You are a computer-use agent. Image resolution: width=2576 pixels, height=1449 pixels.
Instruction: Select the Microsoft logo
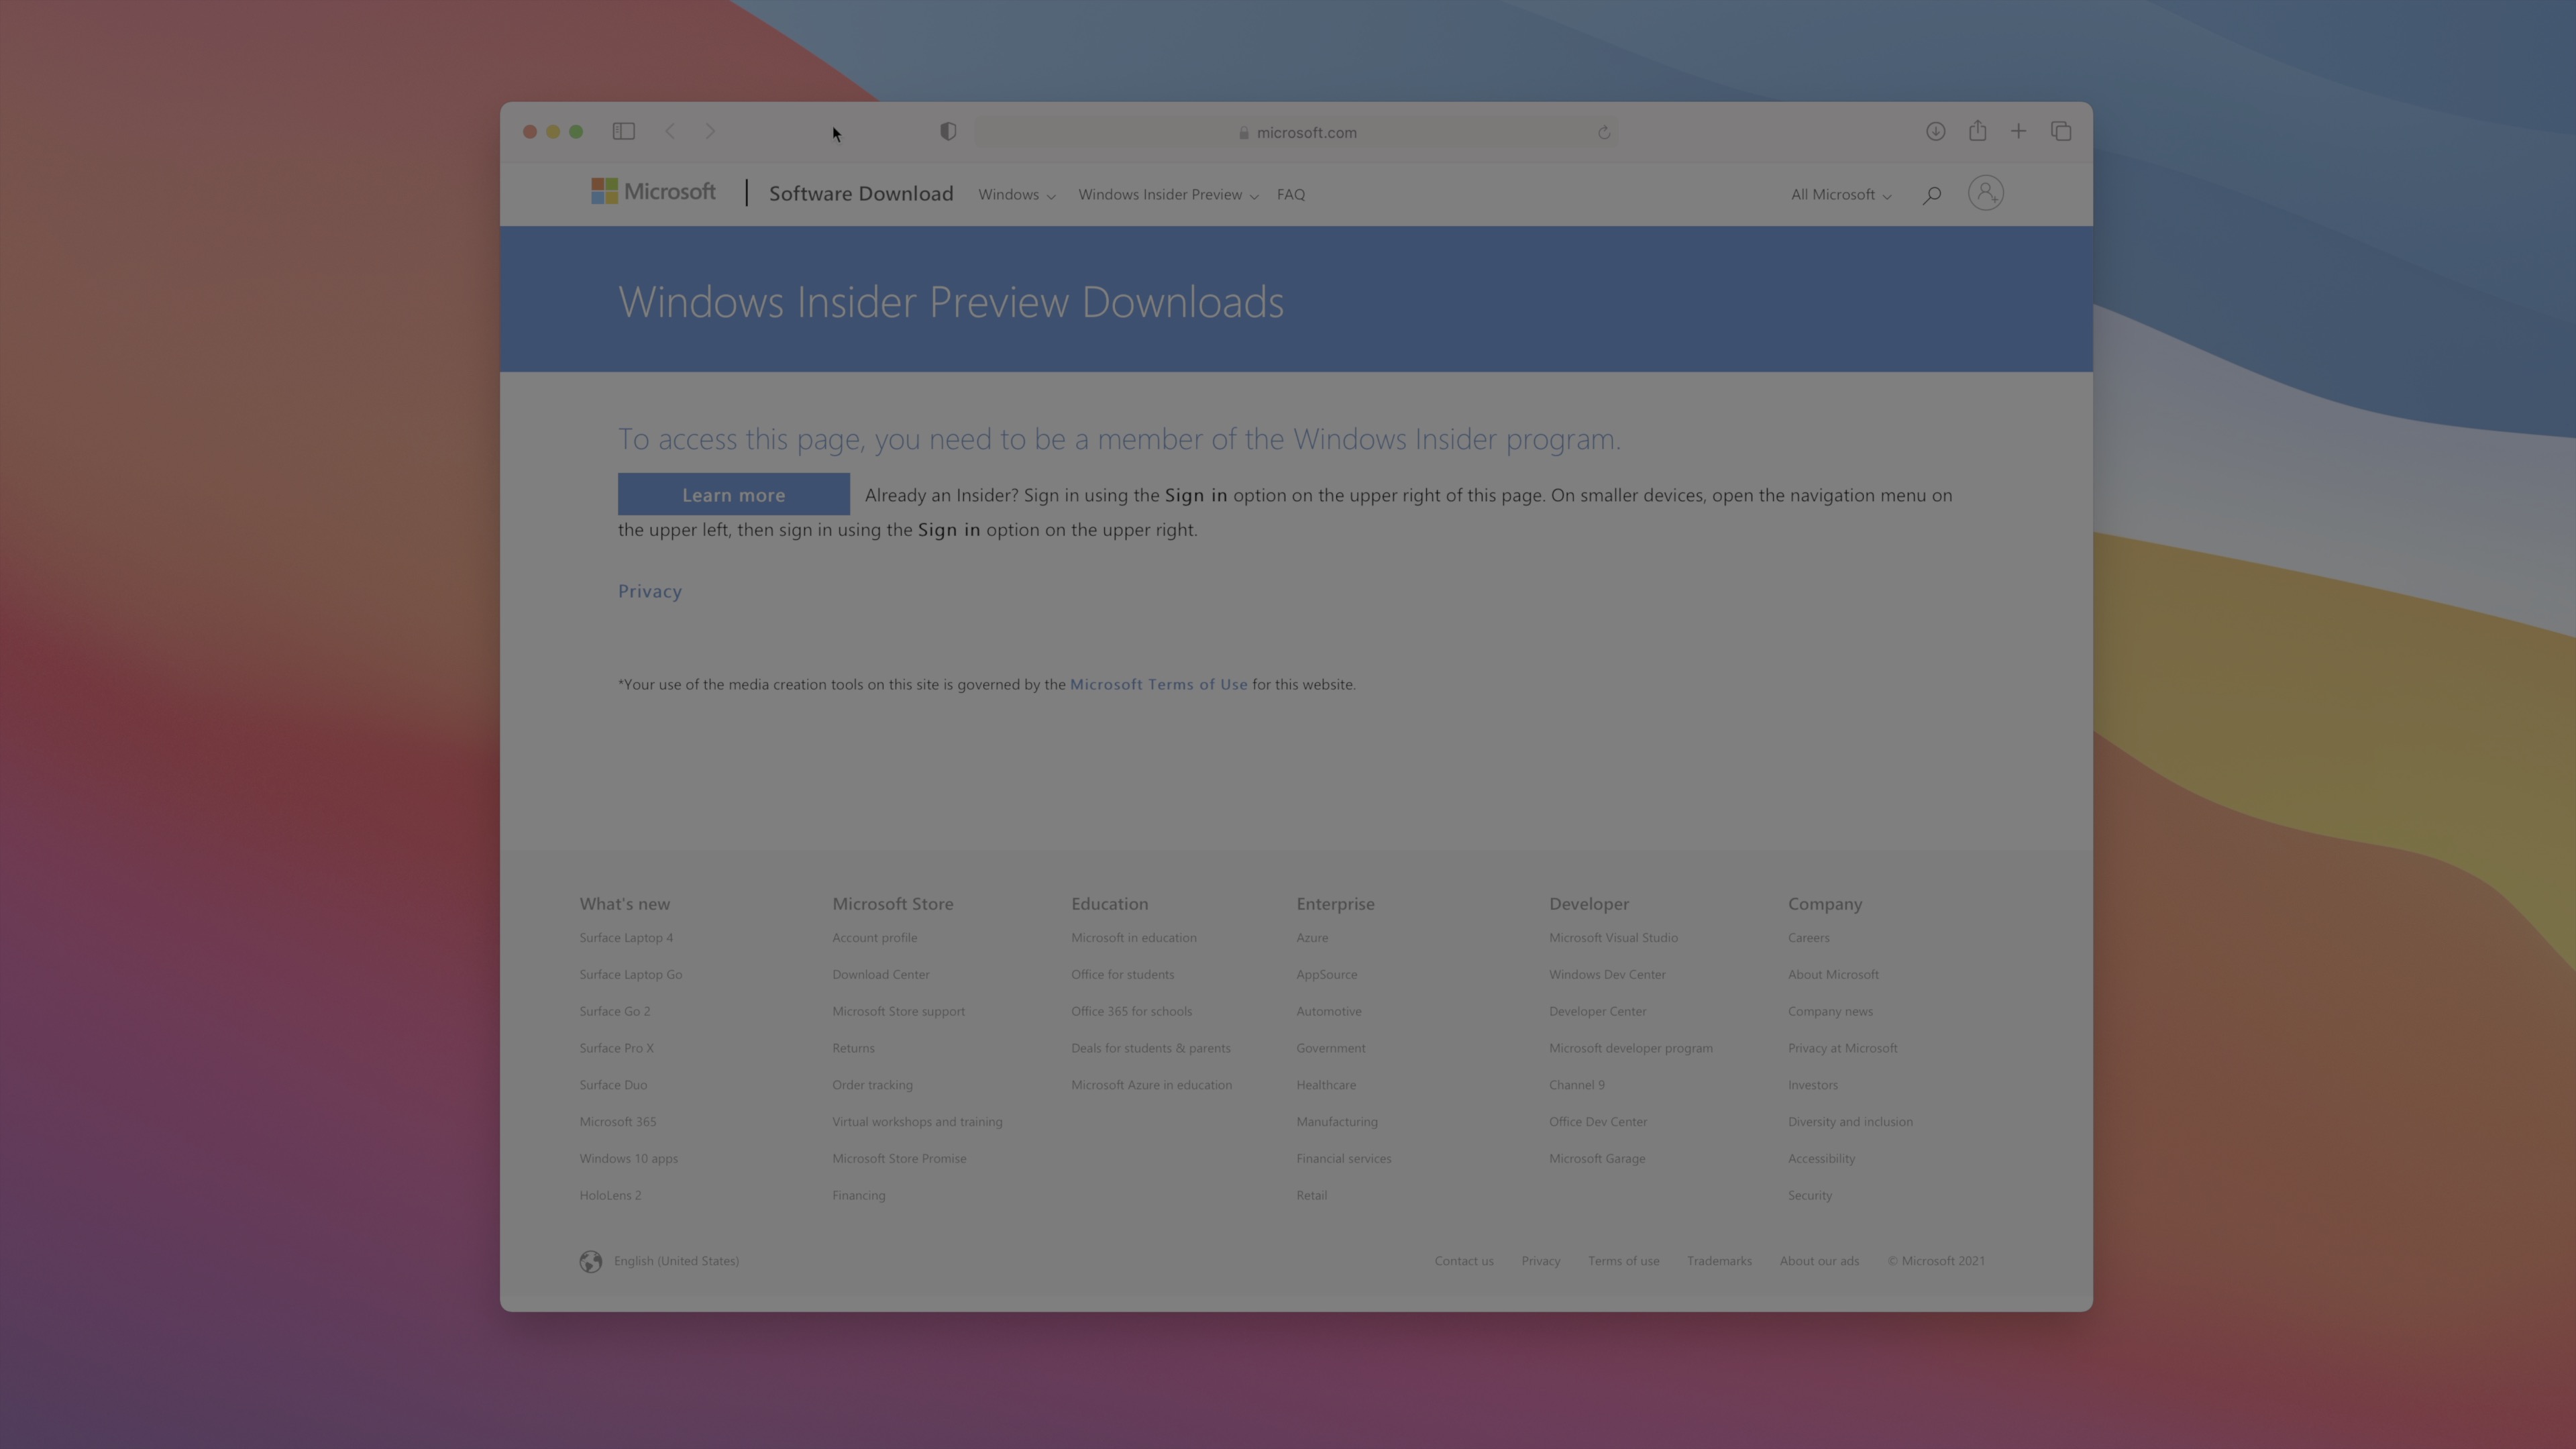point(653,191)
